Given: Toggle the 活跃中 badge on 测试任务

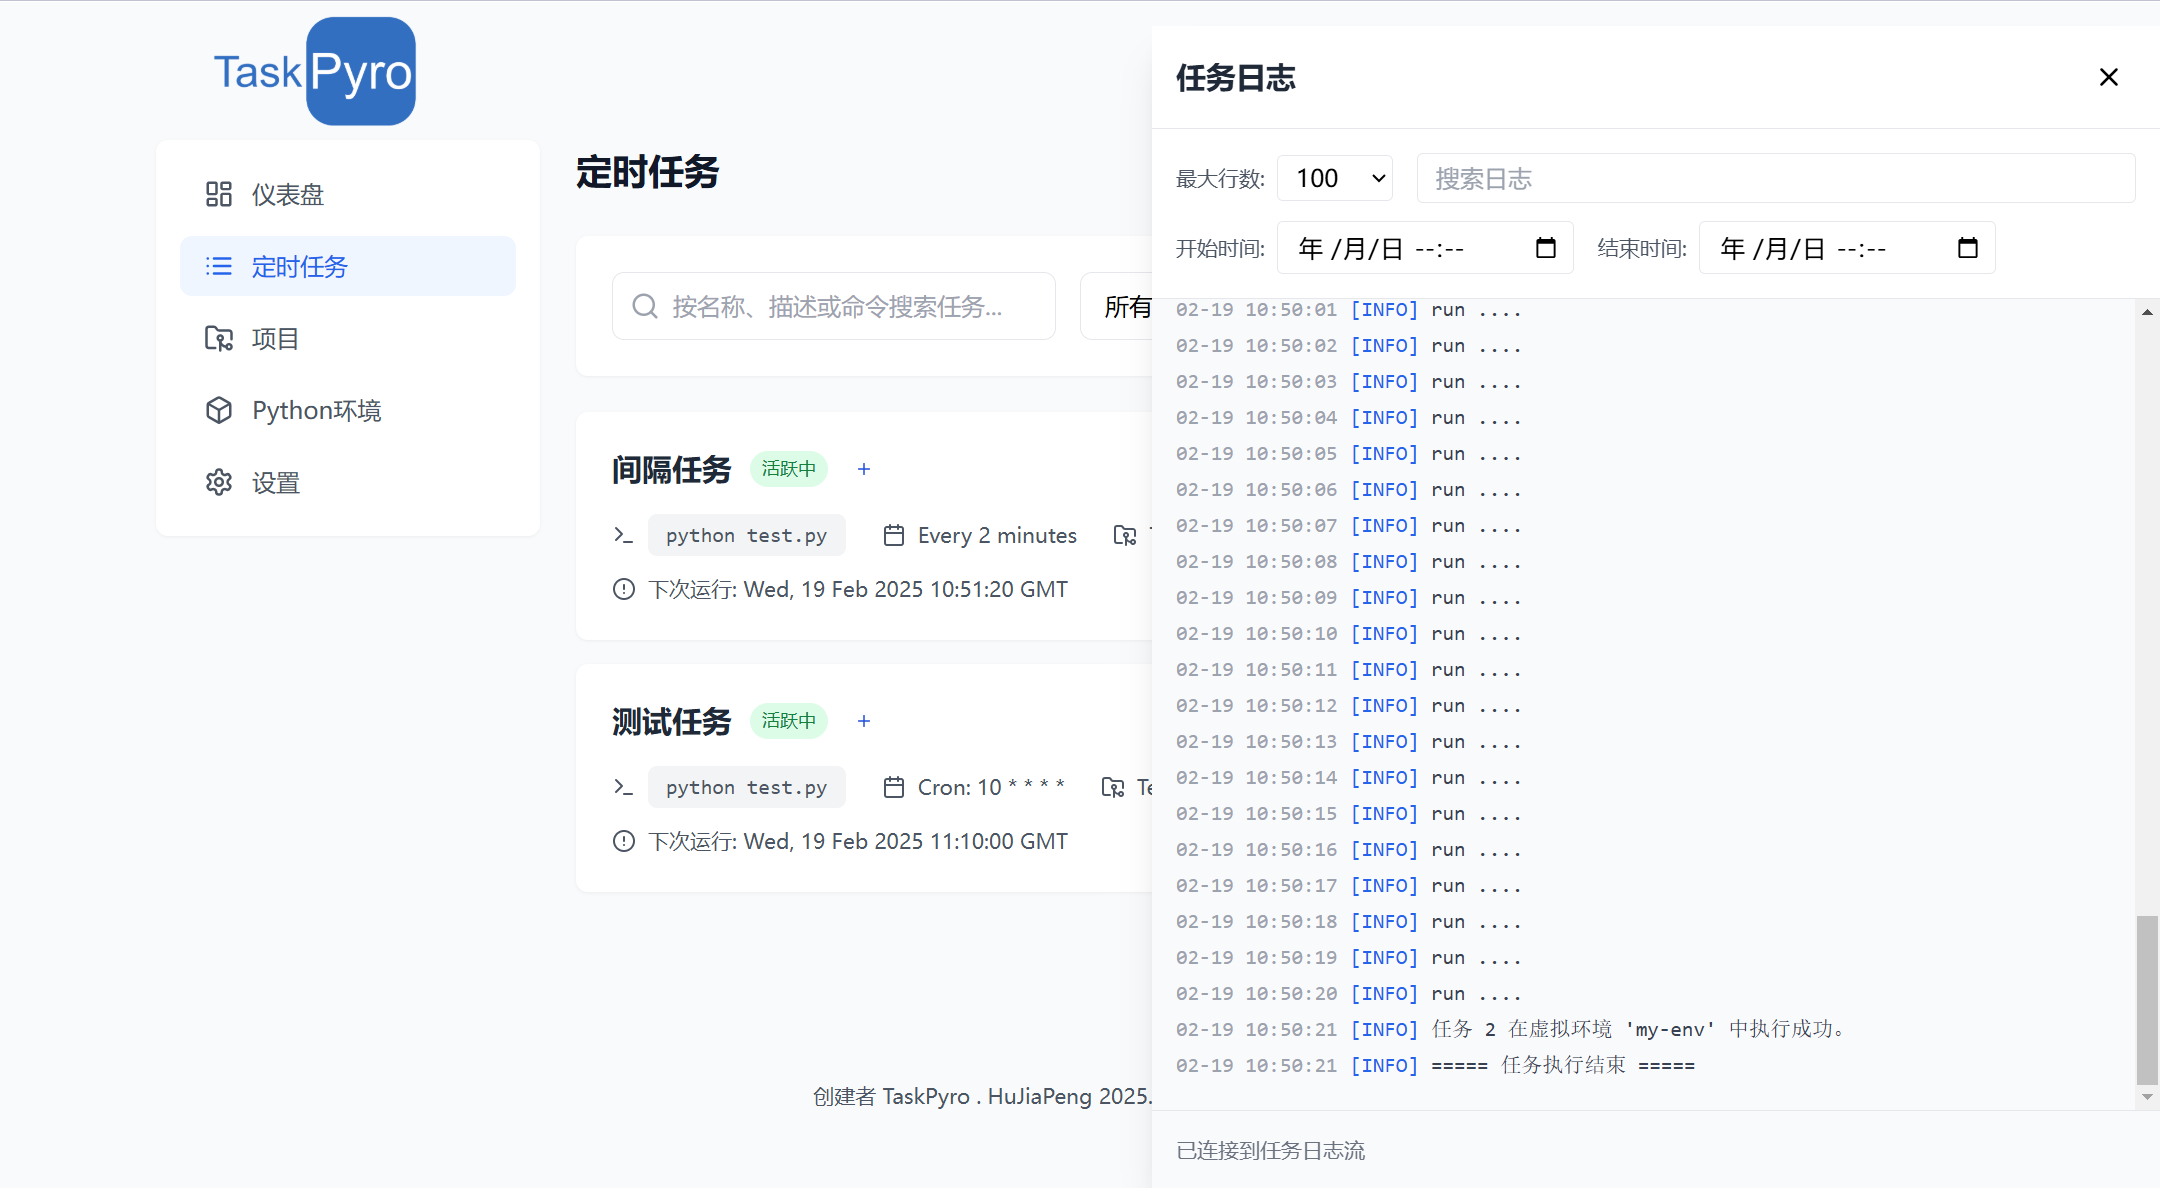Looking at the screenshot, I should pos(788,720).
